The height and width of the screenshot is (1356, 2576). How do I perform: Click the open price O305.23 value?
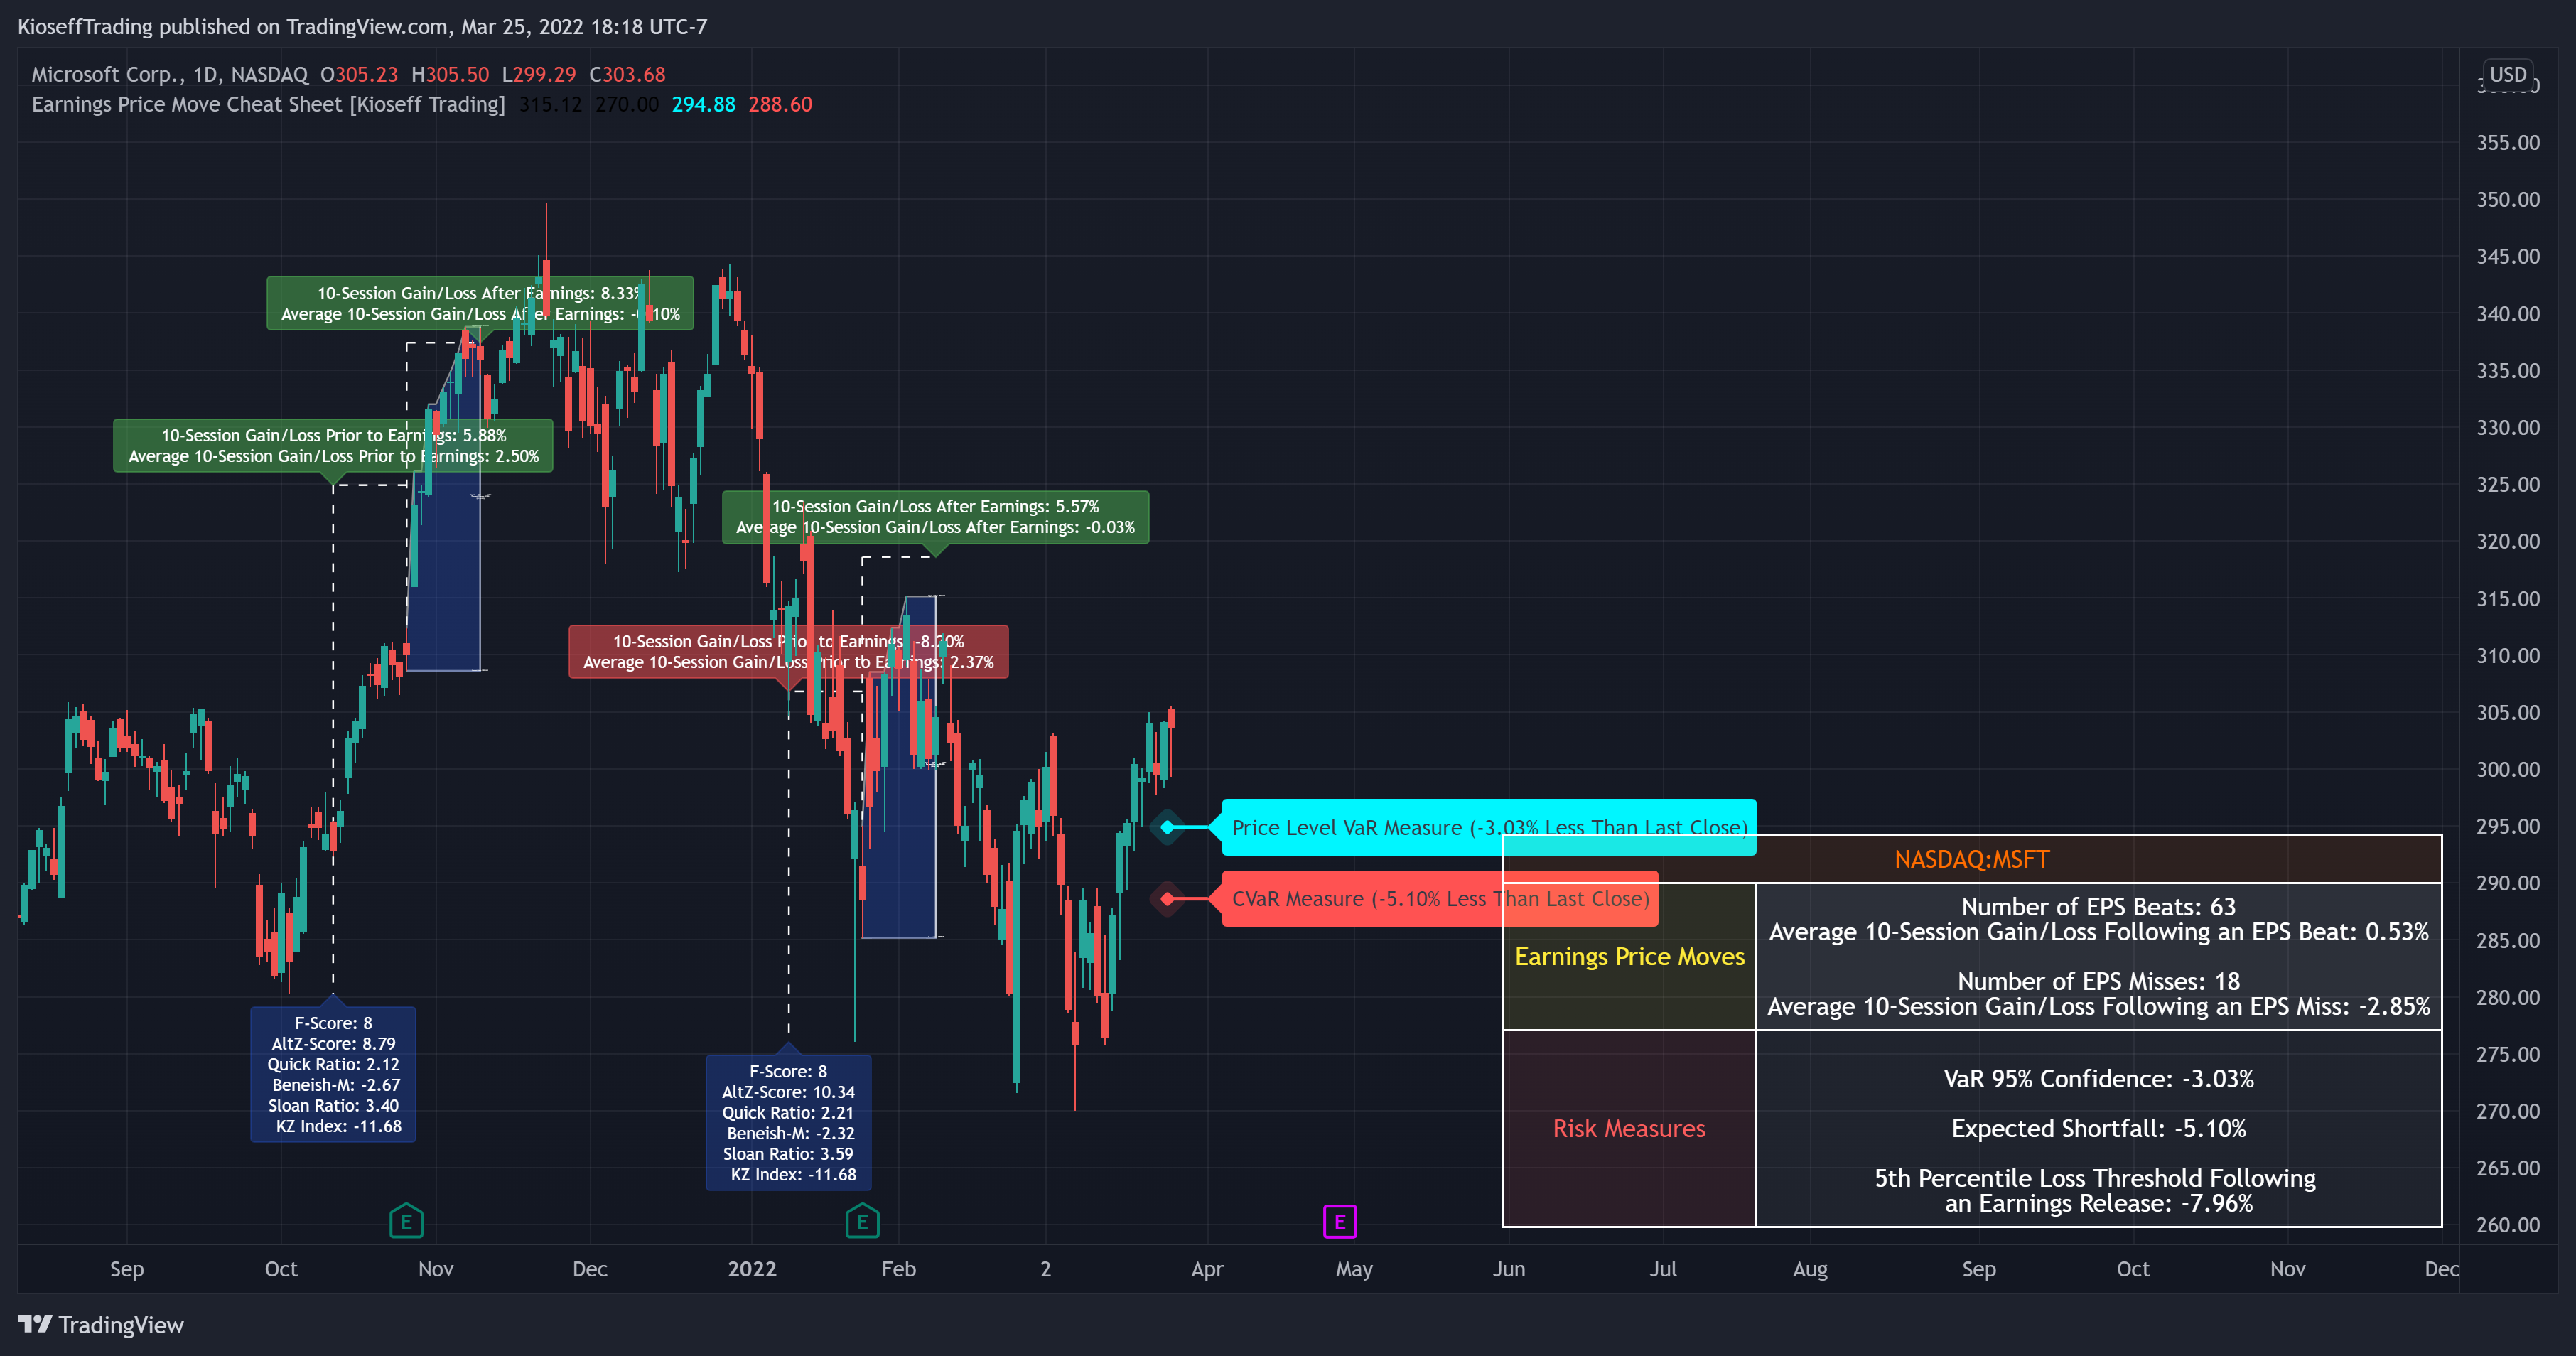(359, 74)
